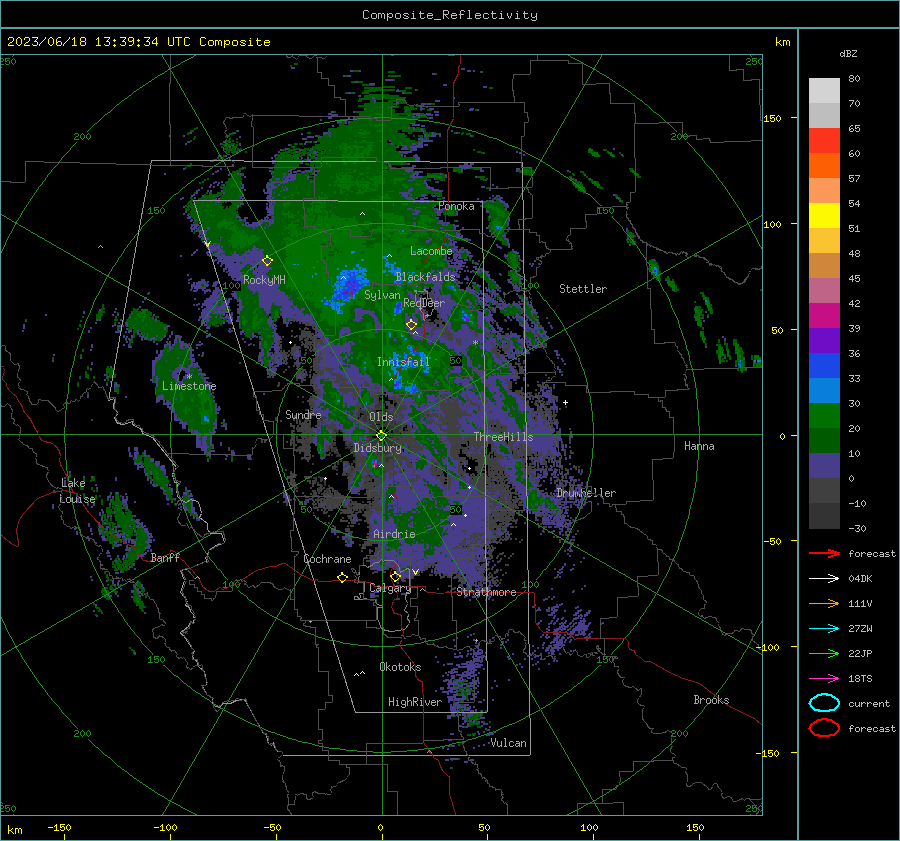Click the cyan current ellipse legend icon
Image resolution: width=900 pixels, height=841 pixels.
click(824, 703)
